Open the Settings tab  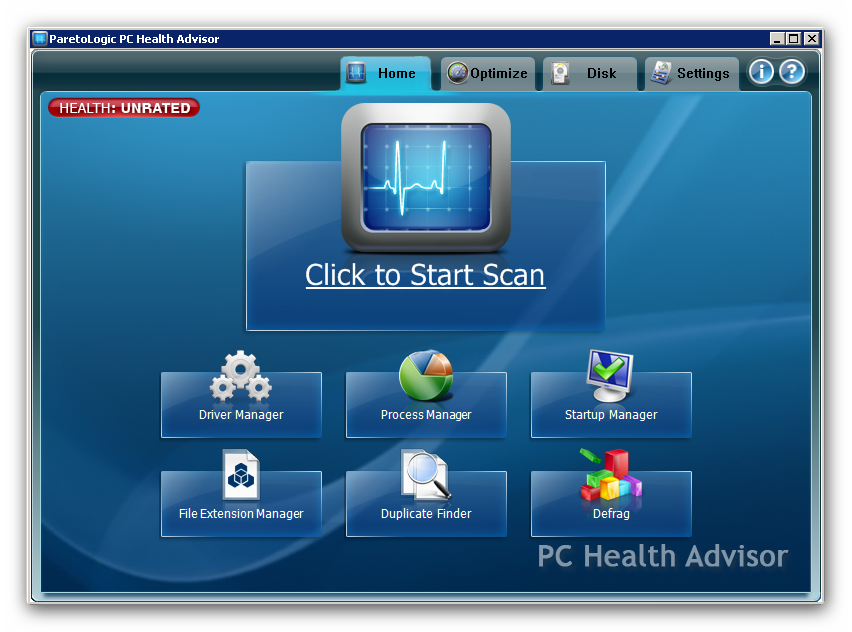[691, 73]
